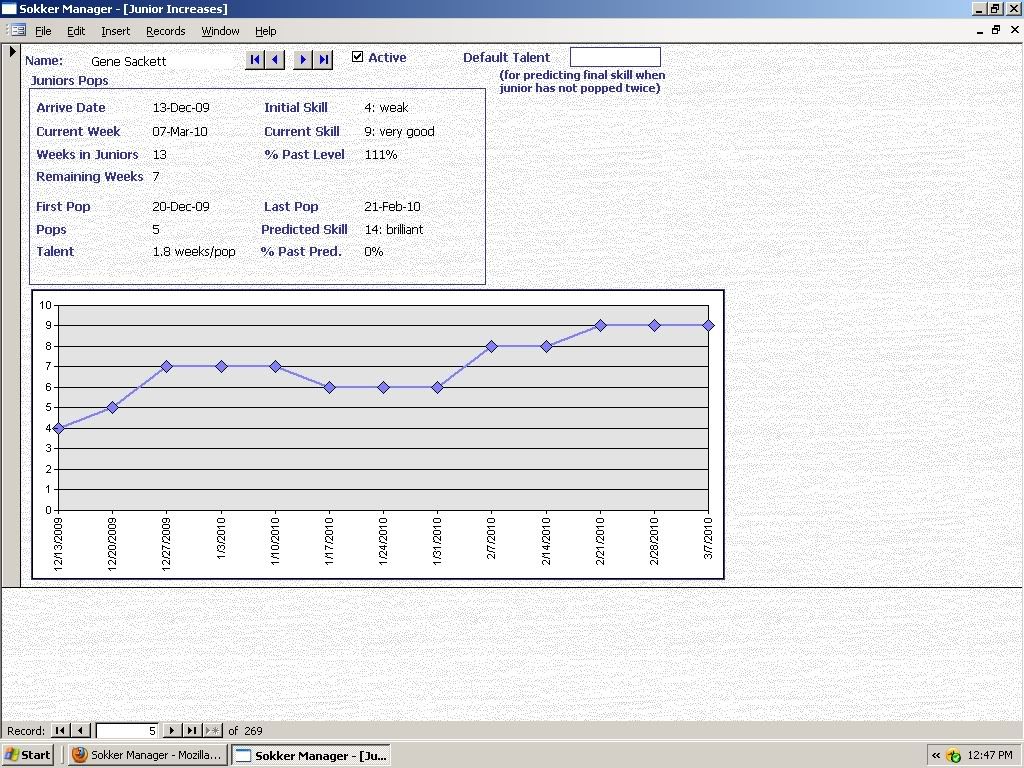Open the Records menu

165,31
